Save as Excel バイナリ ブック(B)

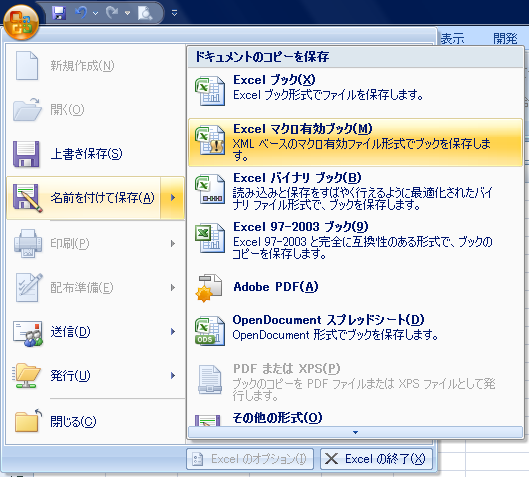(x=355, y=191)
